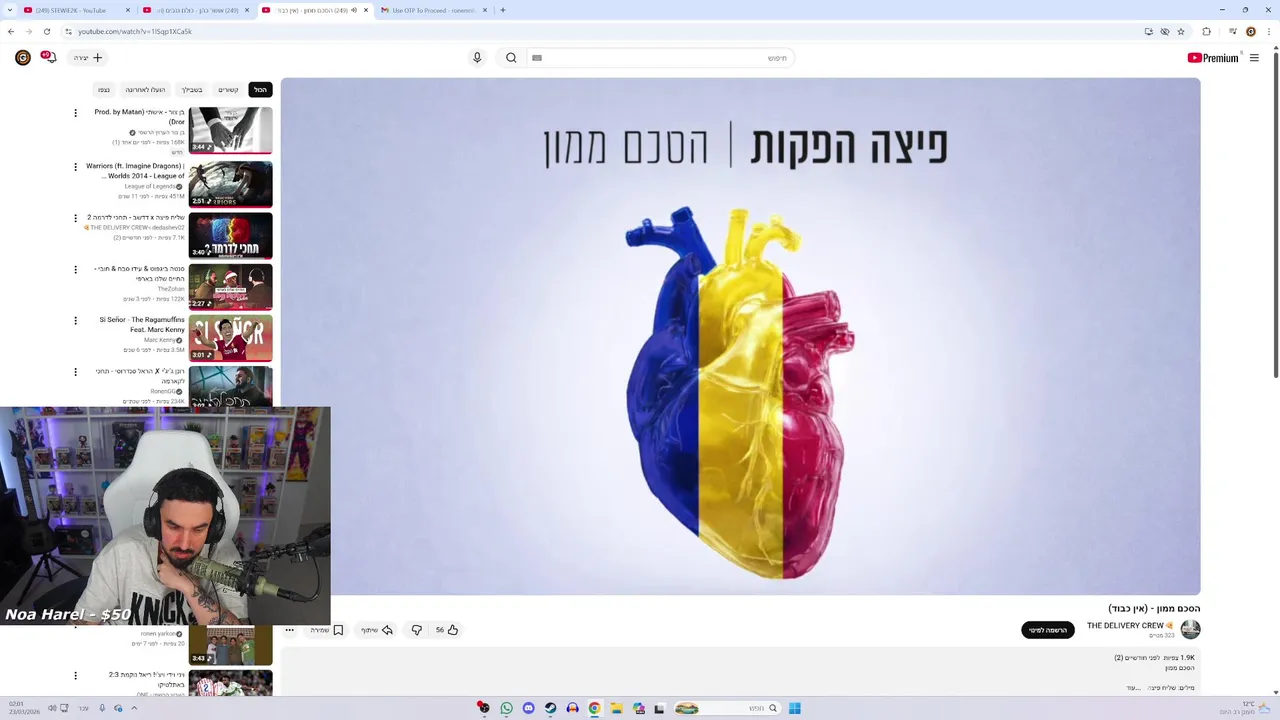This screenshot has width=1280, height=720.
Task: Reload the page
Action: (x=46, y=31)
